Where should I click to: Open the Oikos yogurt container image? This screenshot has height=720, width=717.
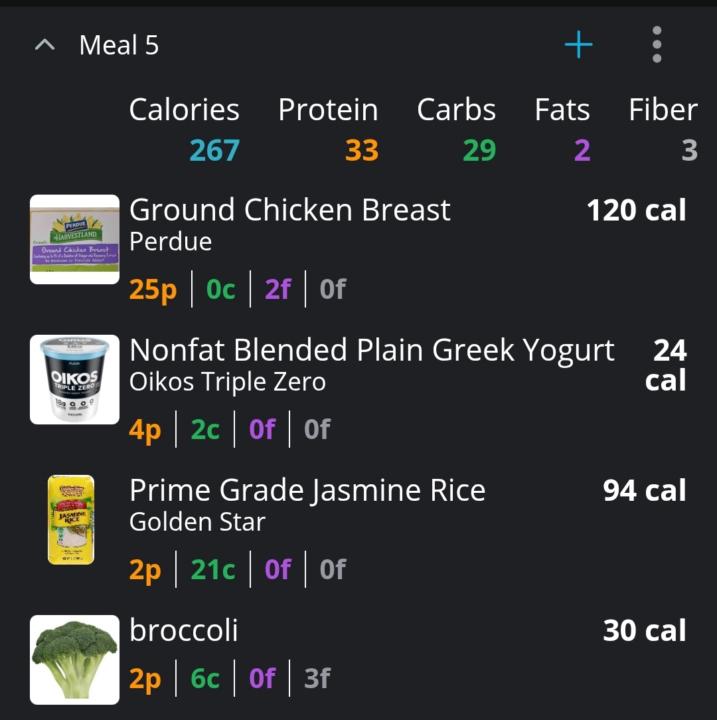[74, 379]
